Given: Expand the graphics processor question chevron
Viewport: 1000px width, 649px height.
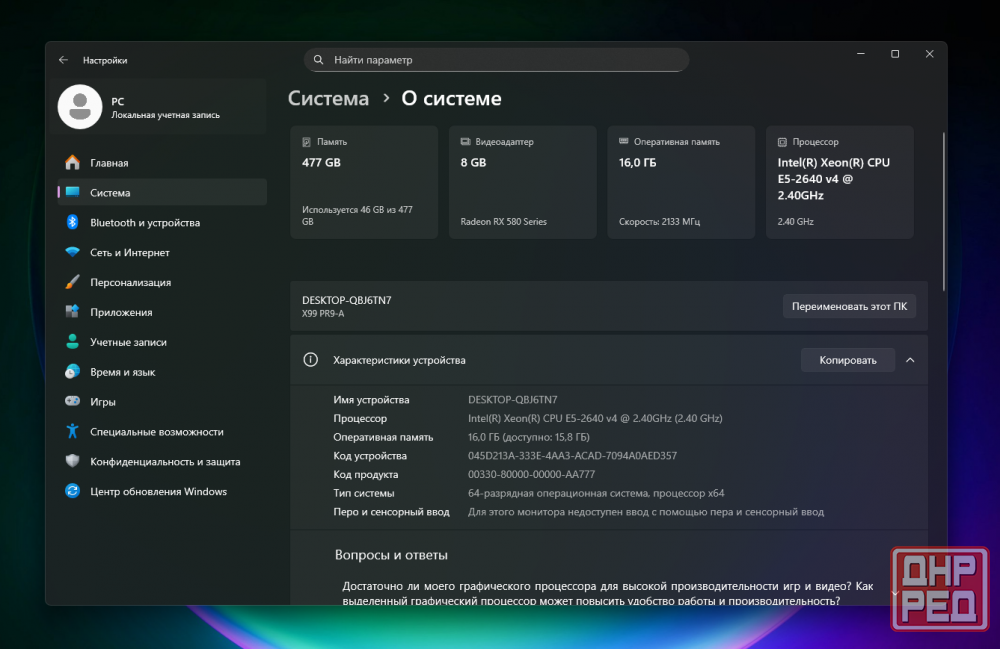Looking at the screenshot, I should pyautogui.click(x=895, y=593).
